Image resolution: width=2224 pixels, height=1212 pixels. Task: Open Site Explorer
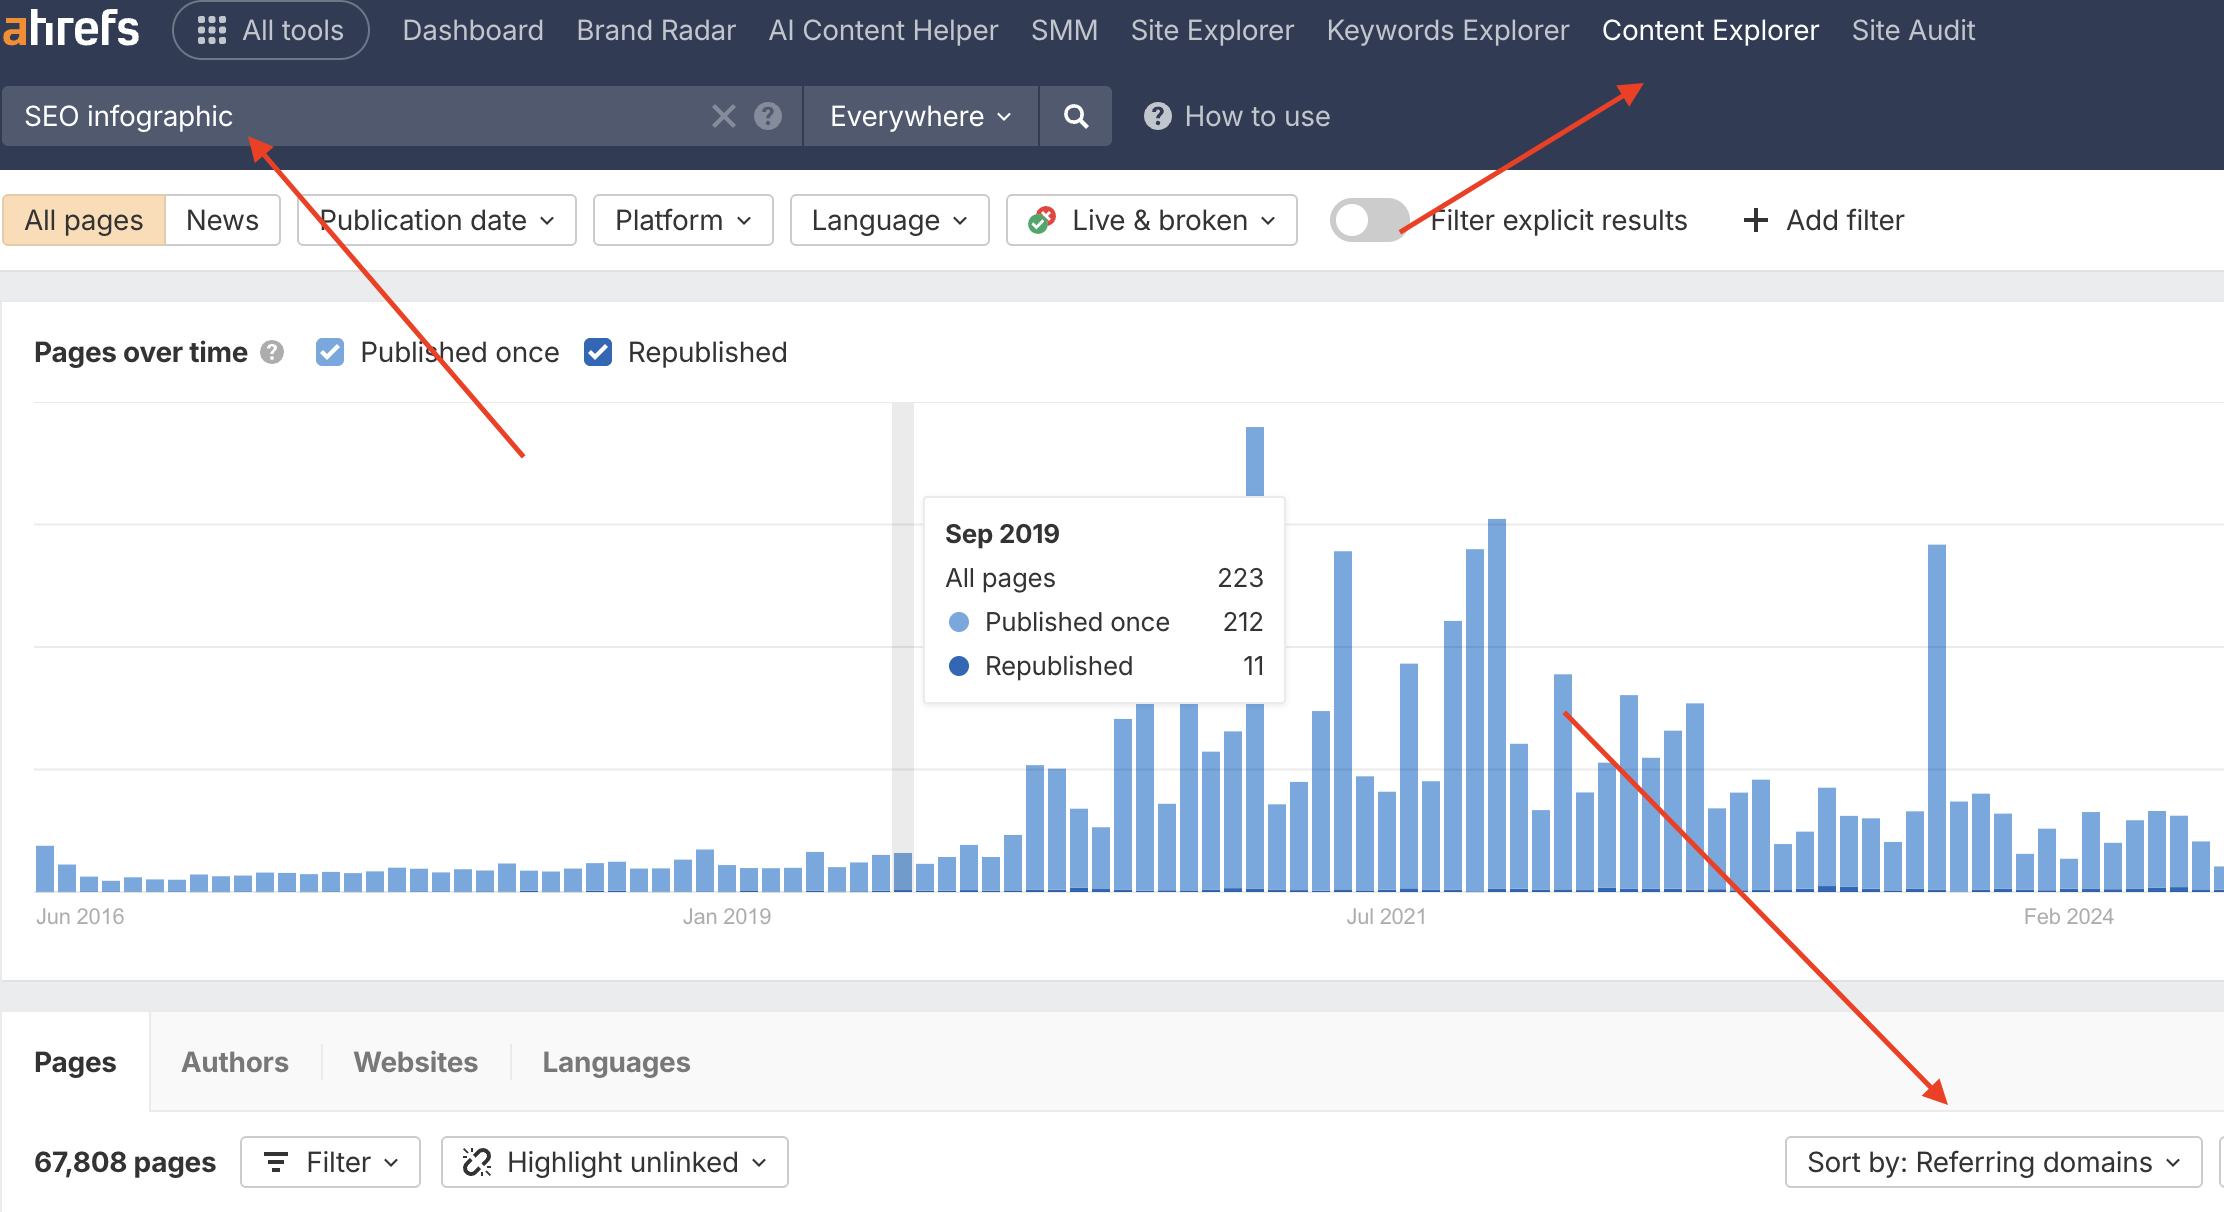pos(1212,30)
